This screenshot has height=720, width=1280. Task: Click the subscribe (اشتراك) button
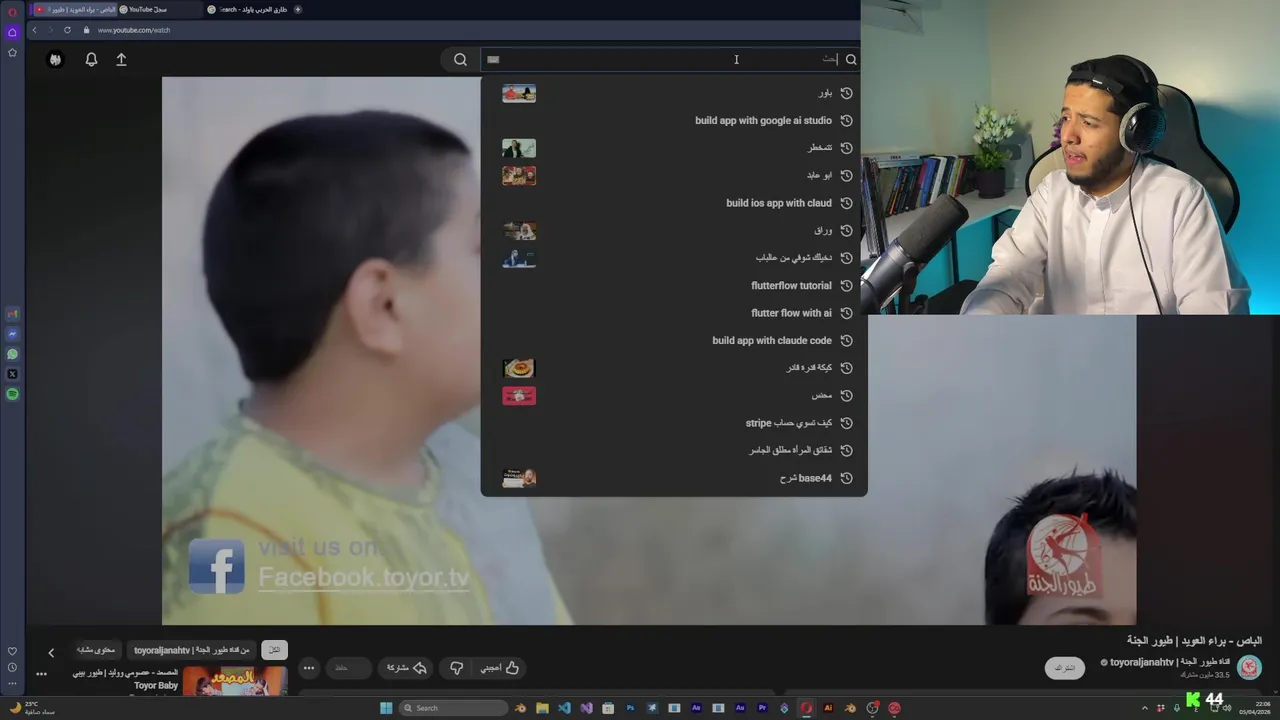coord(1065,668)
